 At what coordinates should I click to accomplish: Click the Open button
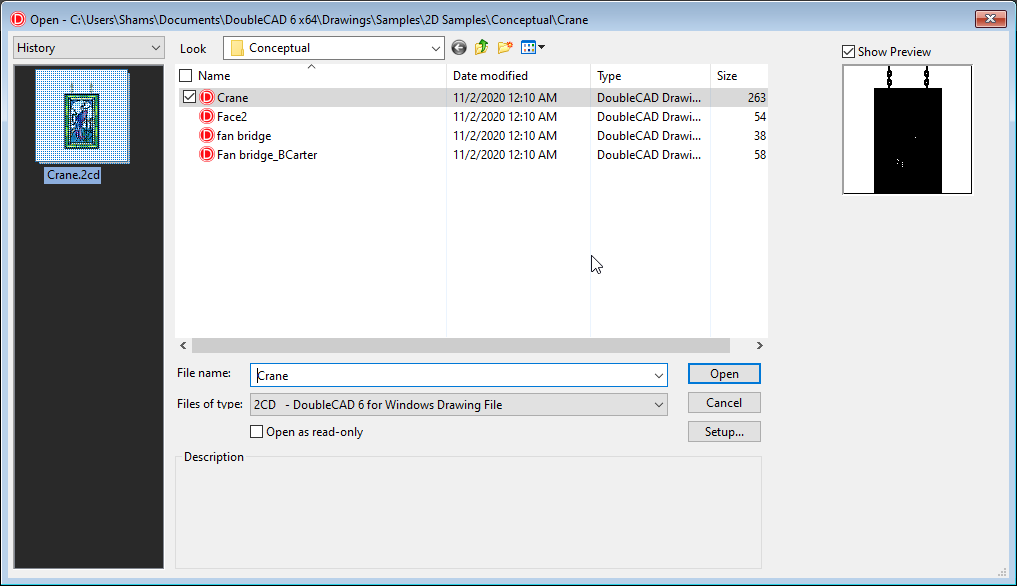point(724,374)
